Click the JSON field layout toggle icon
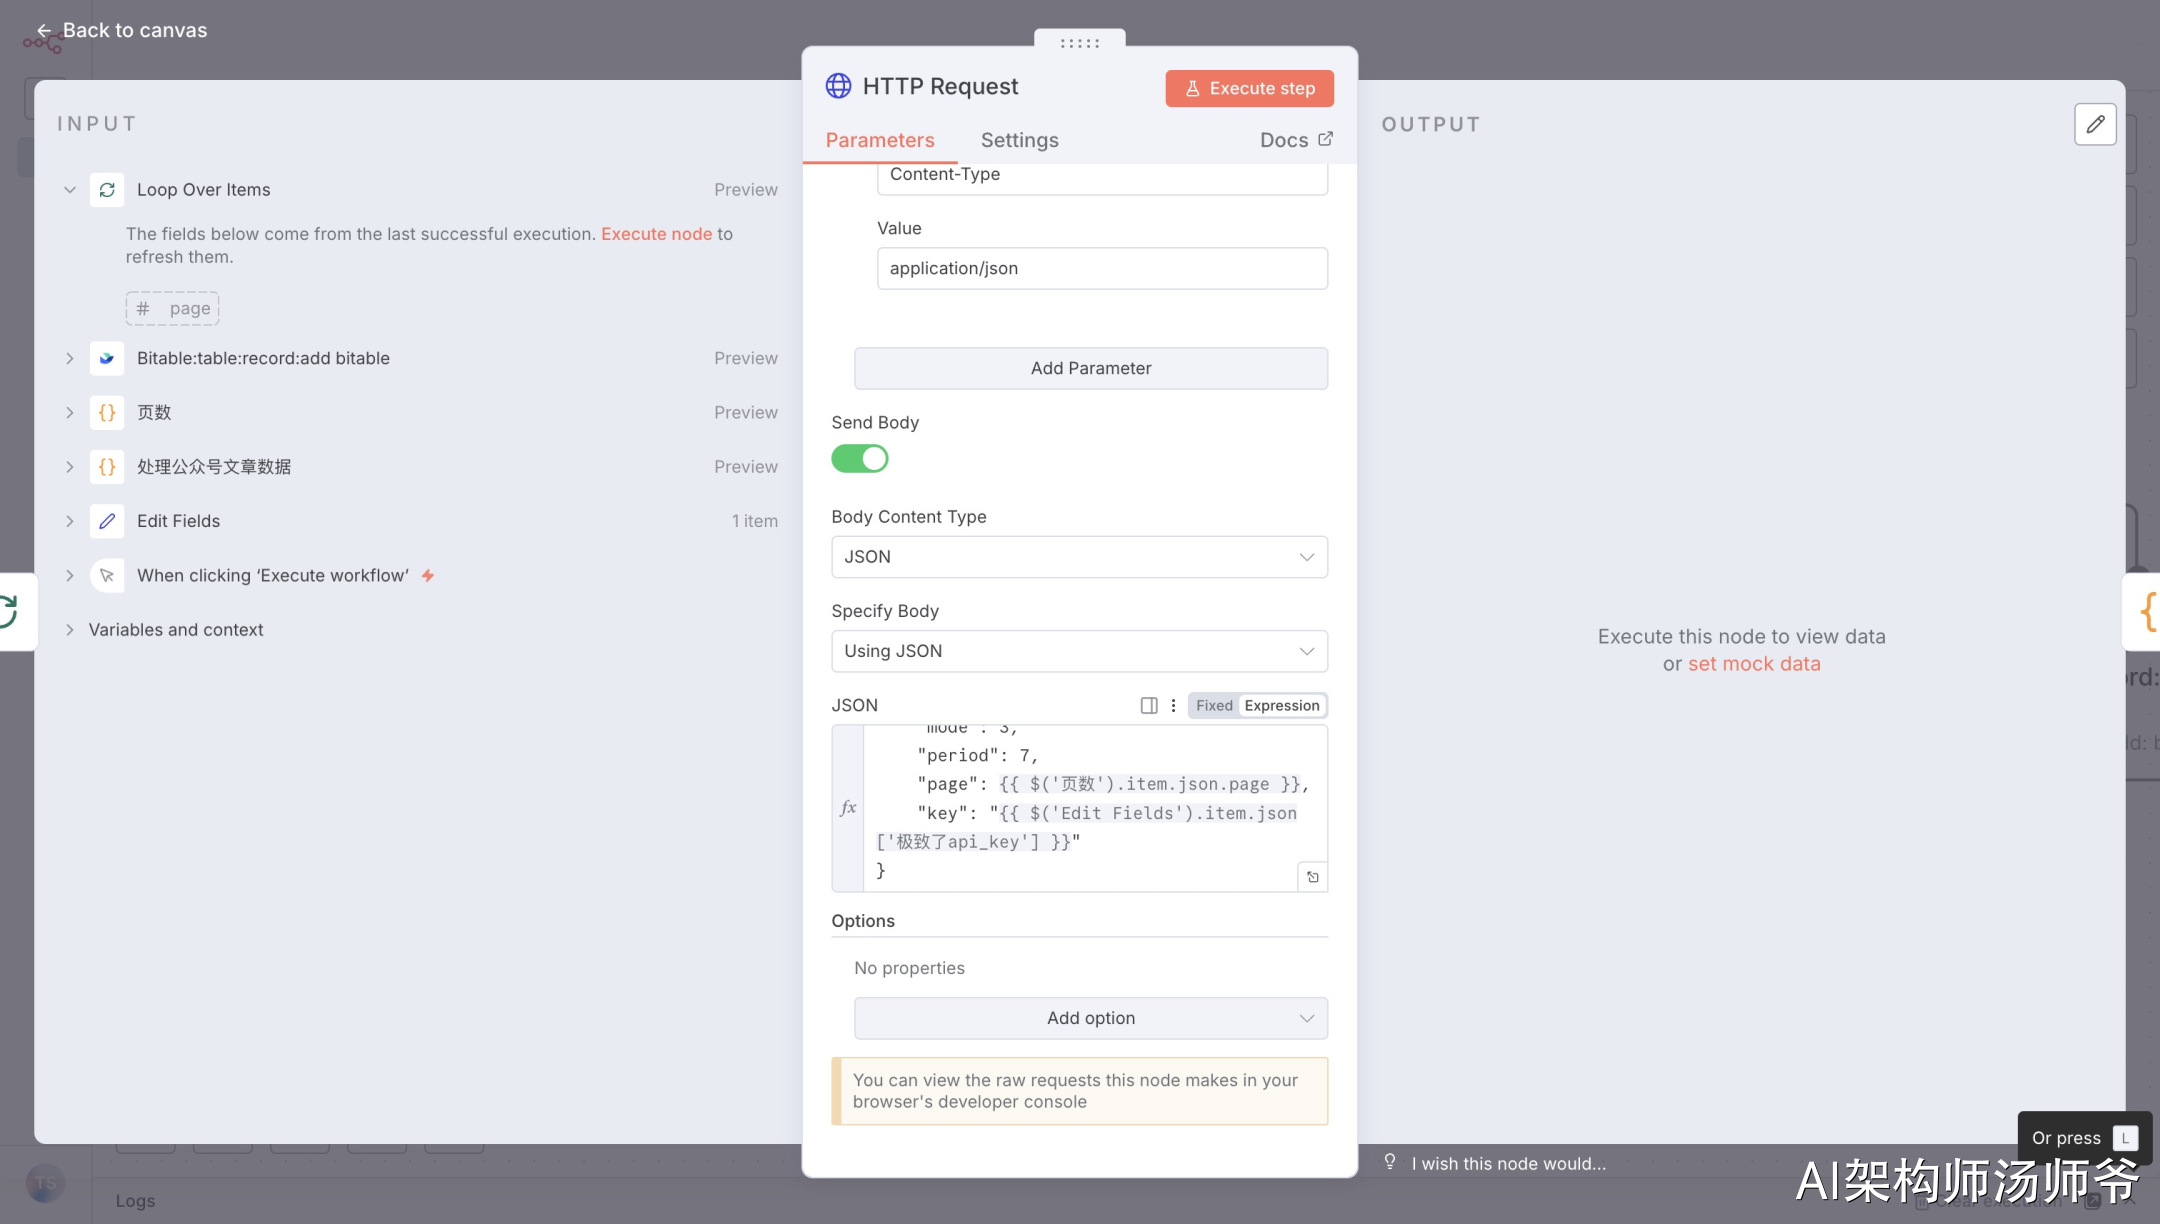 [x=1149, y=706]
